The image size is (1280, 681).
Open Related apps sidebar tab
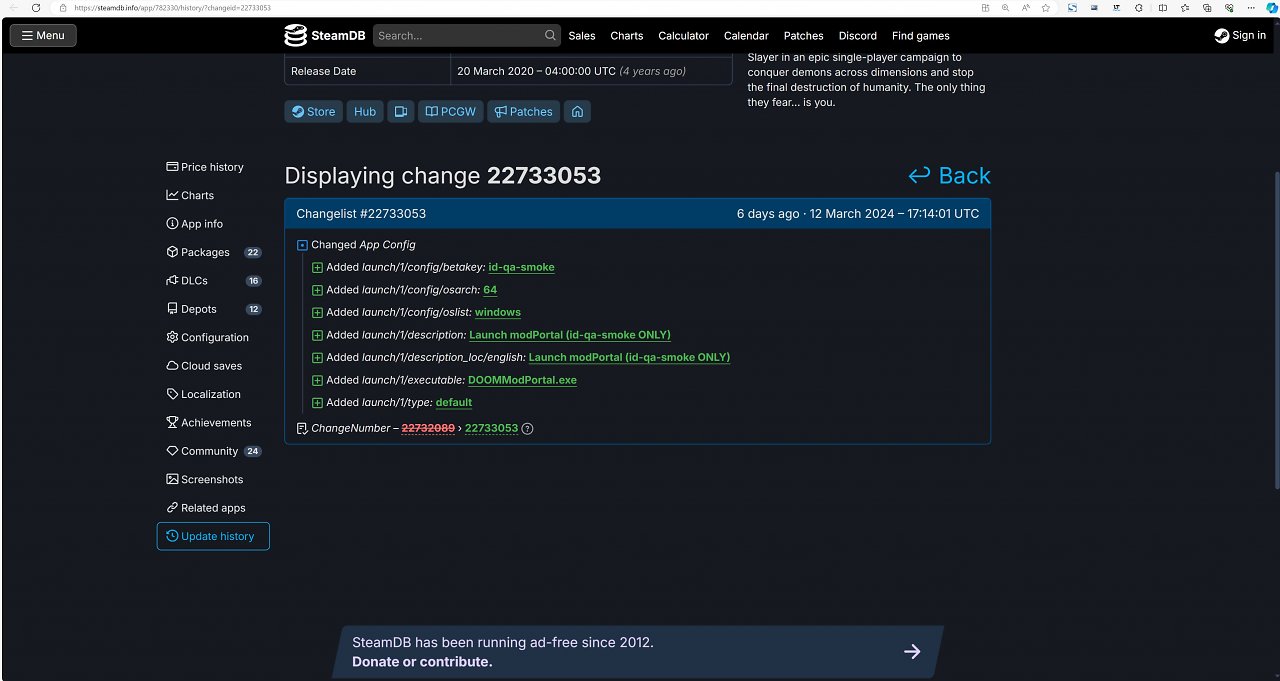pos(213,508)
